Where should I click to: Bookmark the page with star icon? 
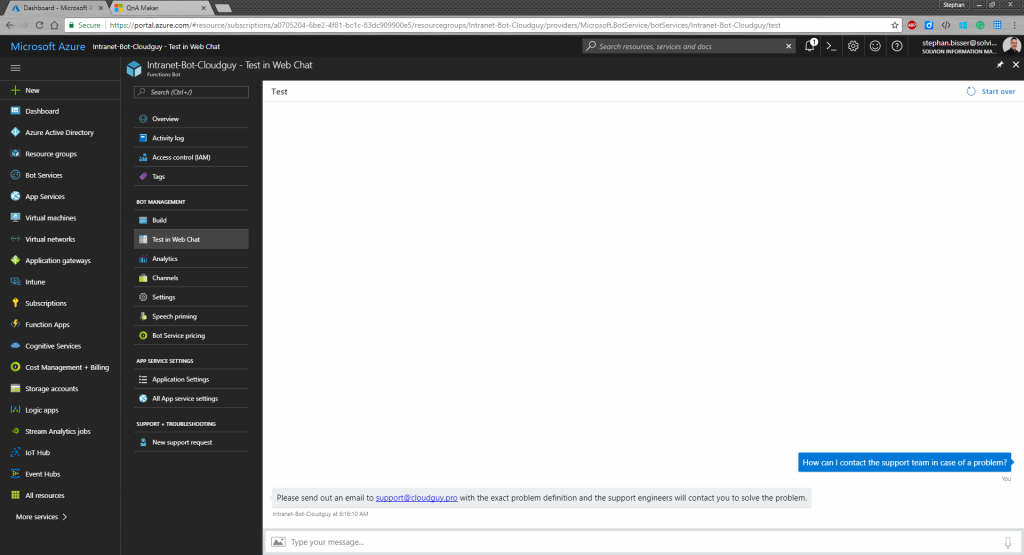[x=895, y=25]
